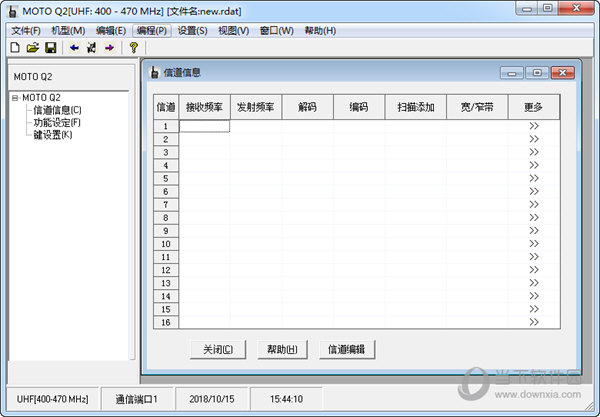
Task: Click the 编码 column header
Action: pyautogui.click(x=359, y=107)
